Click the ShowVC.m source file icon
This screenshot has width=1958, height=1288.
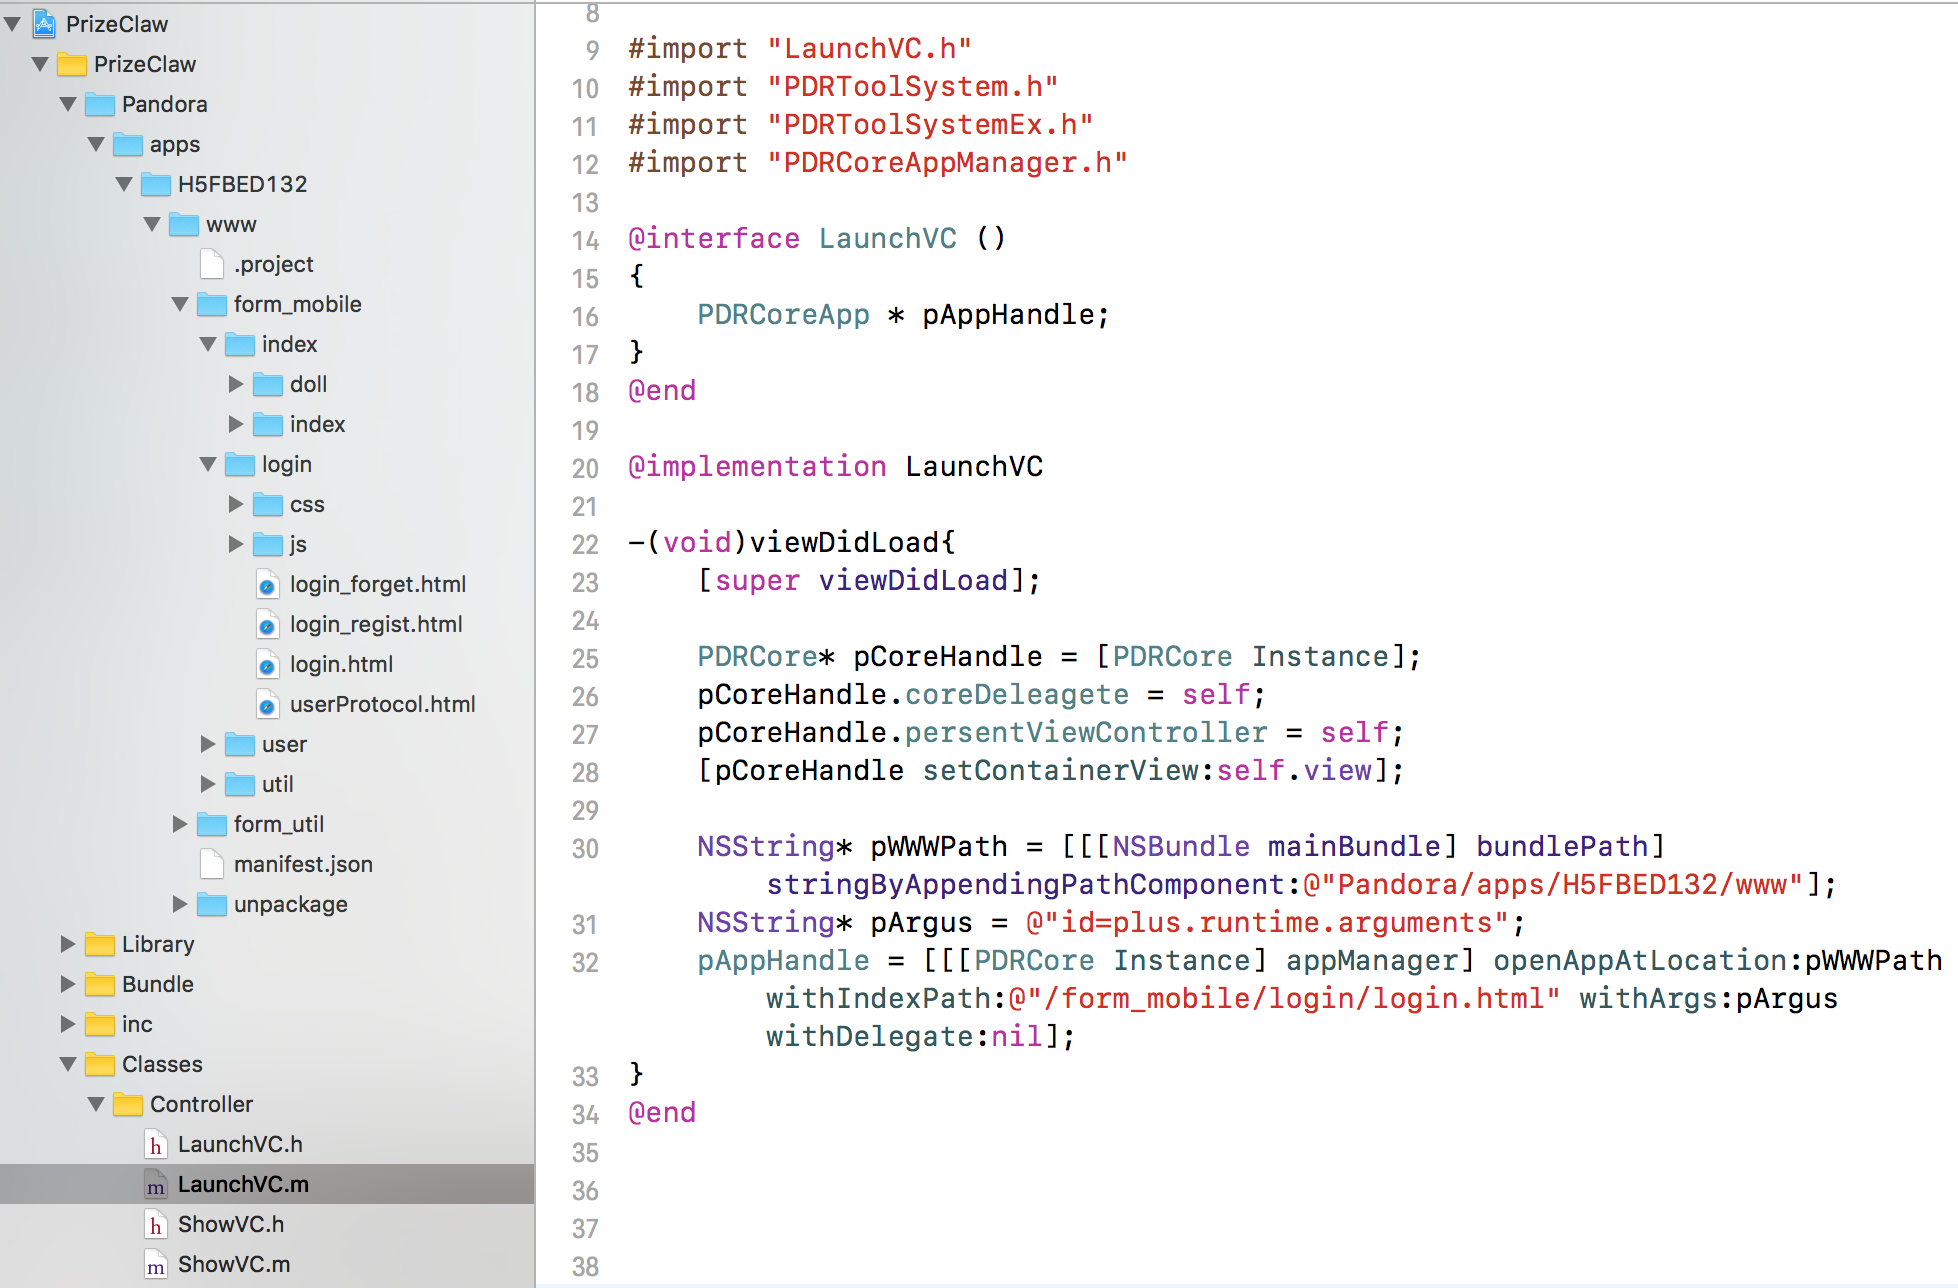[x=156, y=1264]
